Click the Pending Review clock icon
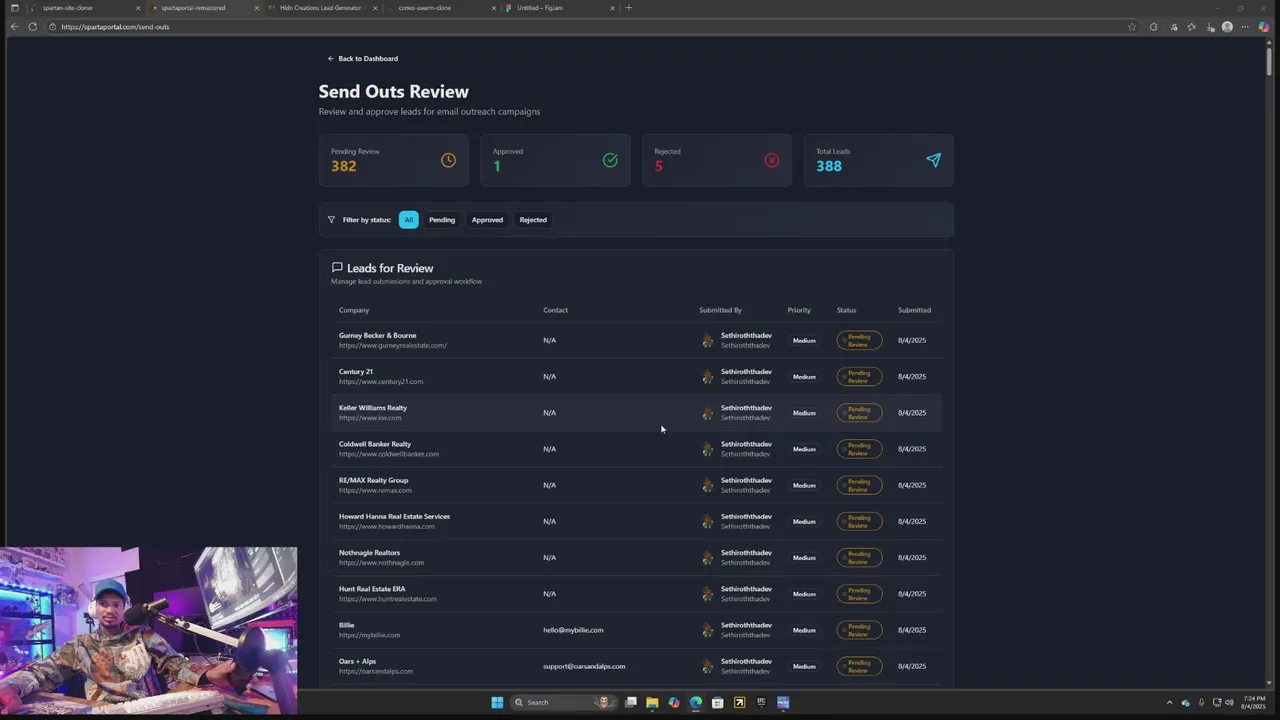The height and width of the screenshot is (720, 1280). [x=448, y=160]
